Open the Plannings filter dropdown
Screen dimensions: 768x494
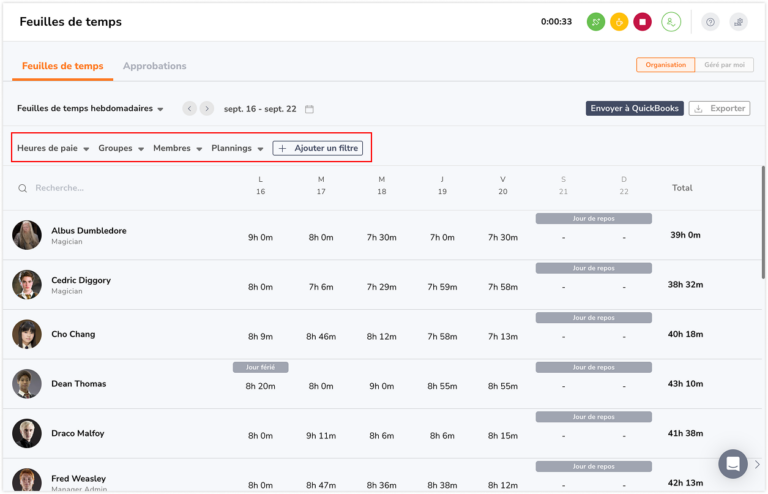click(x=237, y=148)
